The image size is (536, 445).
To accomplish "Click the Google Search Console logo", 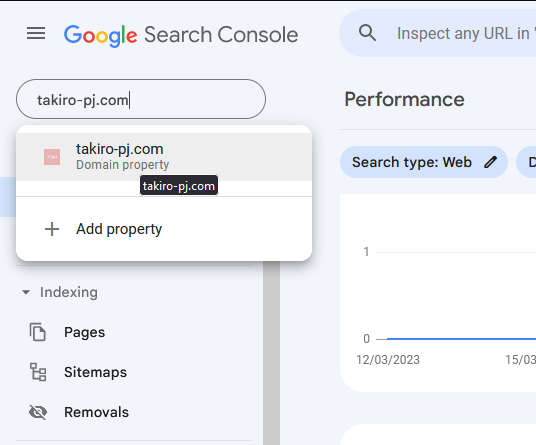I will (x=181, y=35).
